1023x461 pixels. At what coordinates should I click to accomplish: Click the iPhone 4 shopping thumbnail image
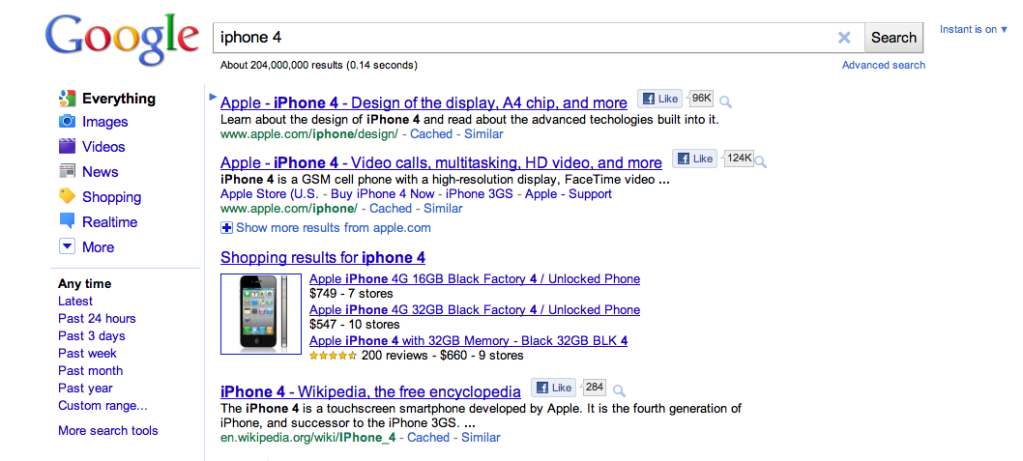[x=262, y=314]
